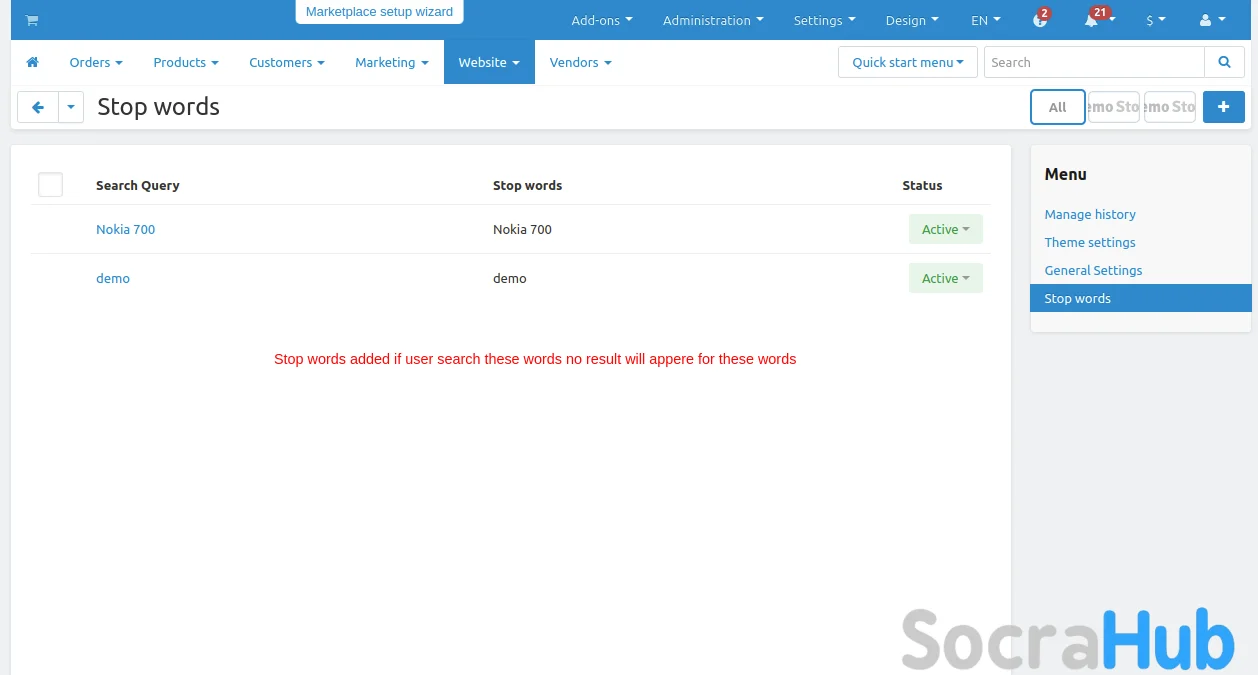The image size is (1258, 675).
Task: Click the shopping cart storefront icon
Action: pos(32,20)
